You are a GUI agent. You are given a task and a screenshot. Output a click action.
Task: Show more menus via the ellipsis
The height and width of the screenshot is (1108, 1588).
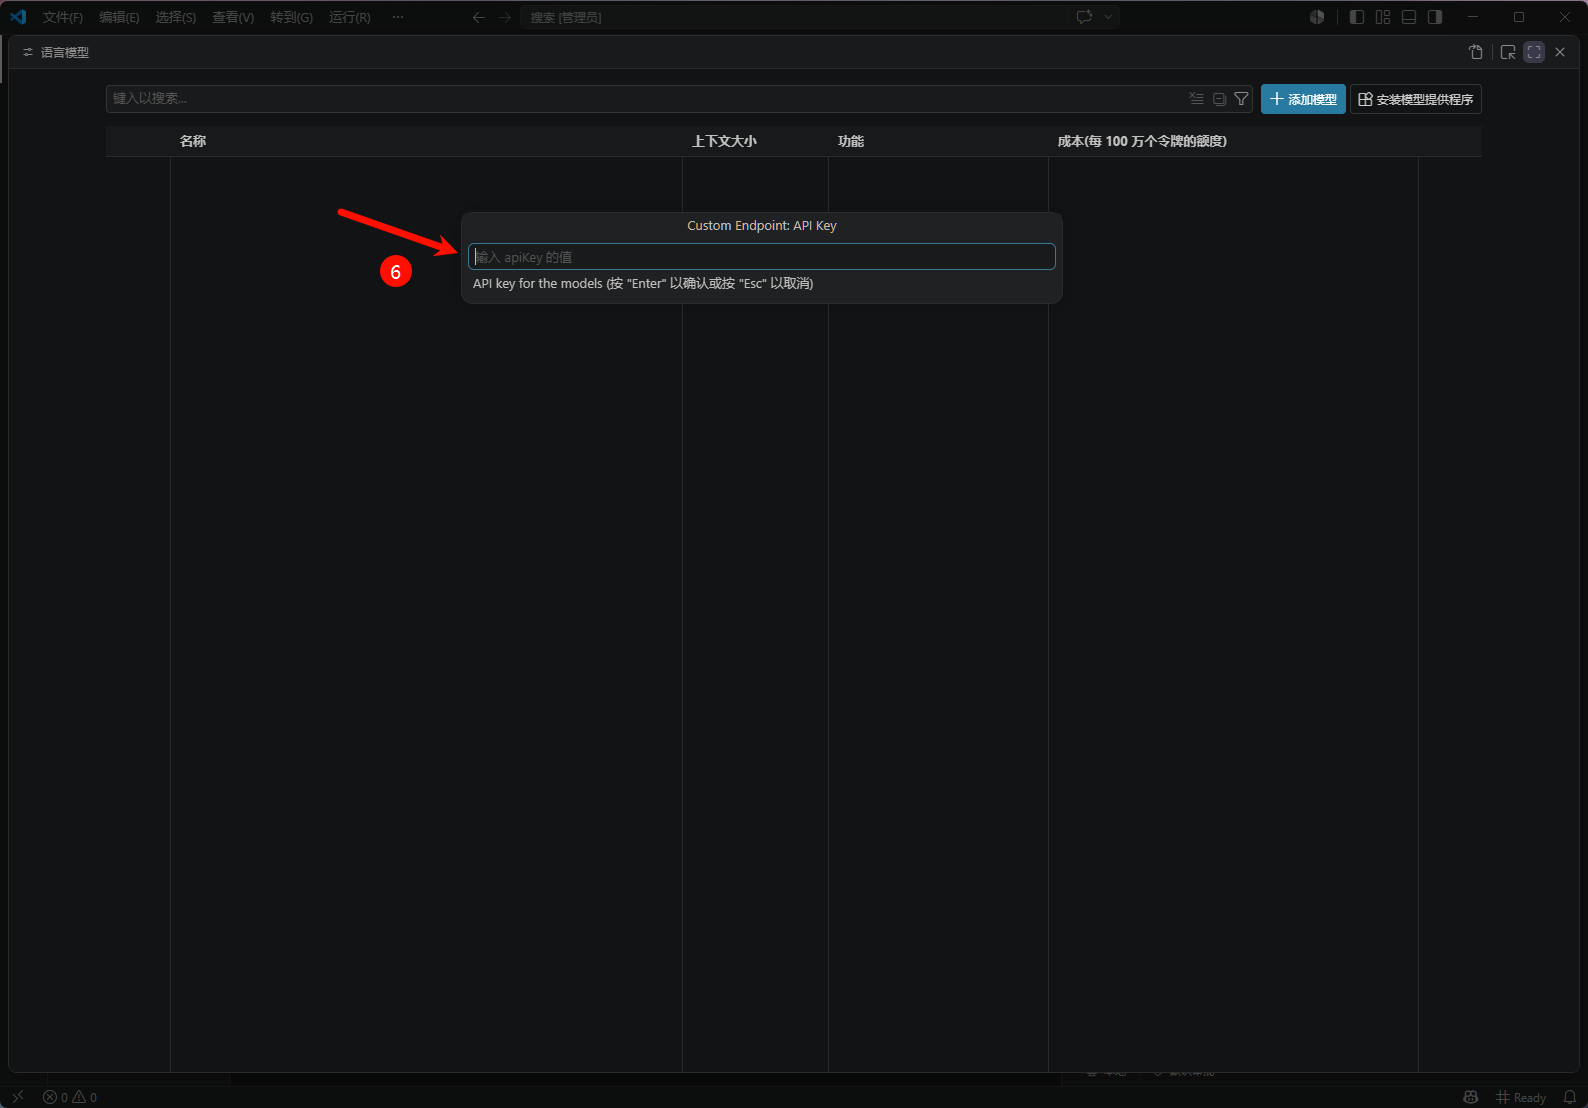click(x=398, y=17)
